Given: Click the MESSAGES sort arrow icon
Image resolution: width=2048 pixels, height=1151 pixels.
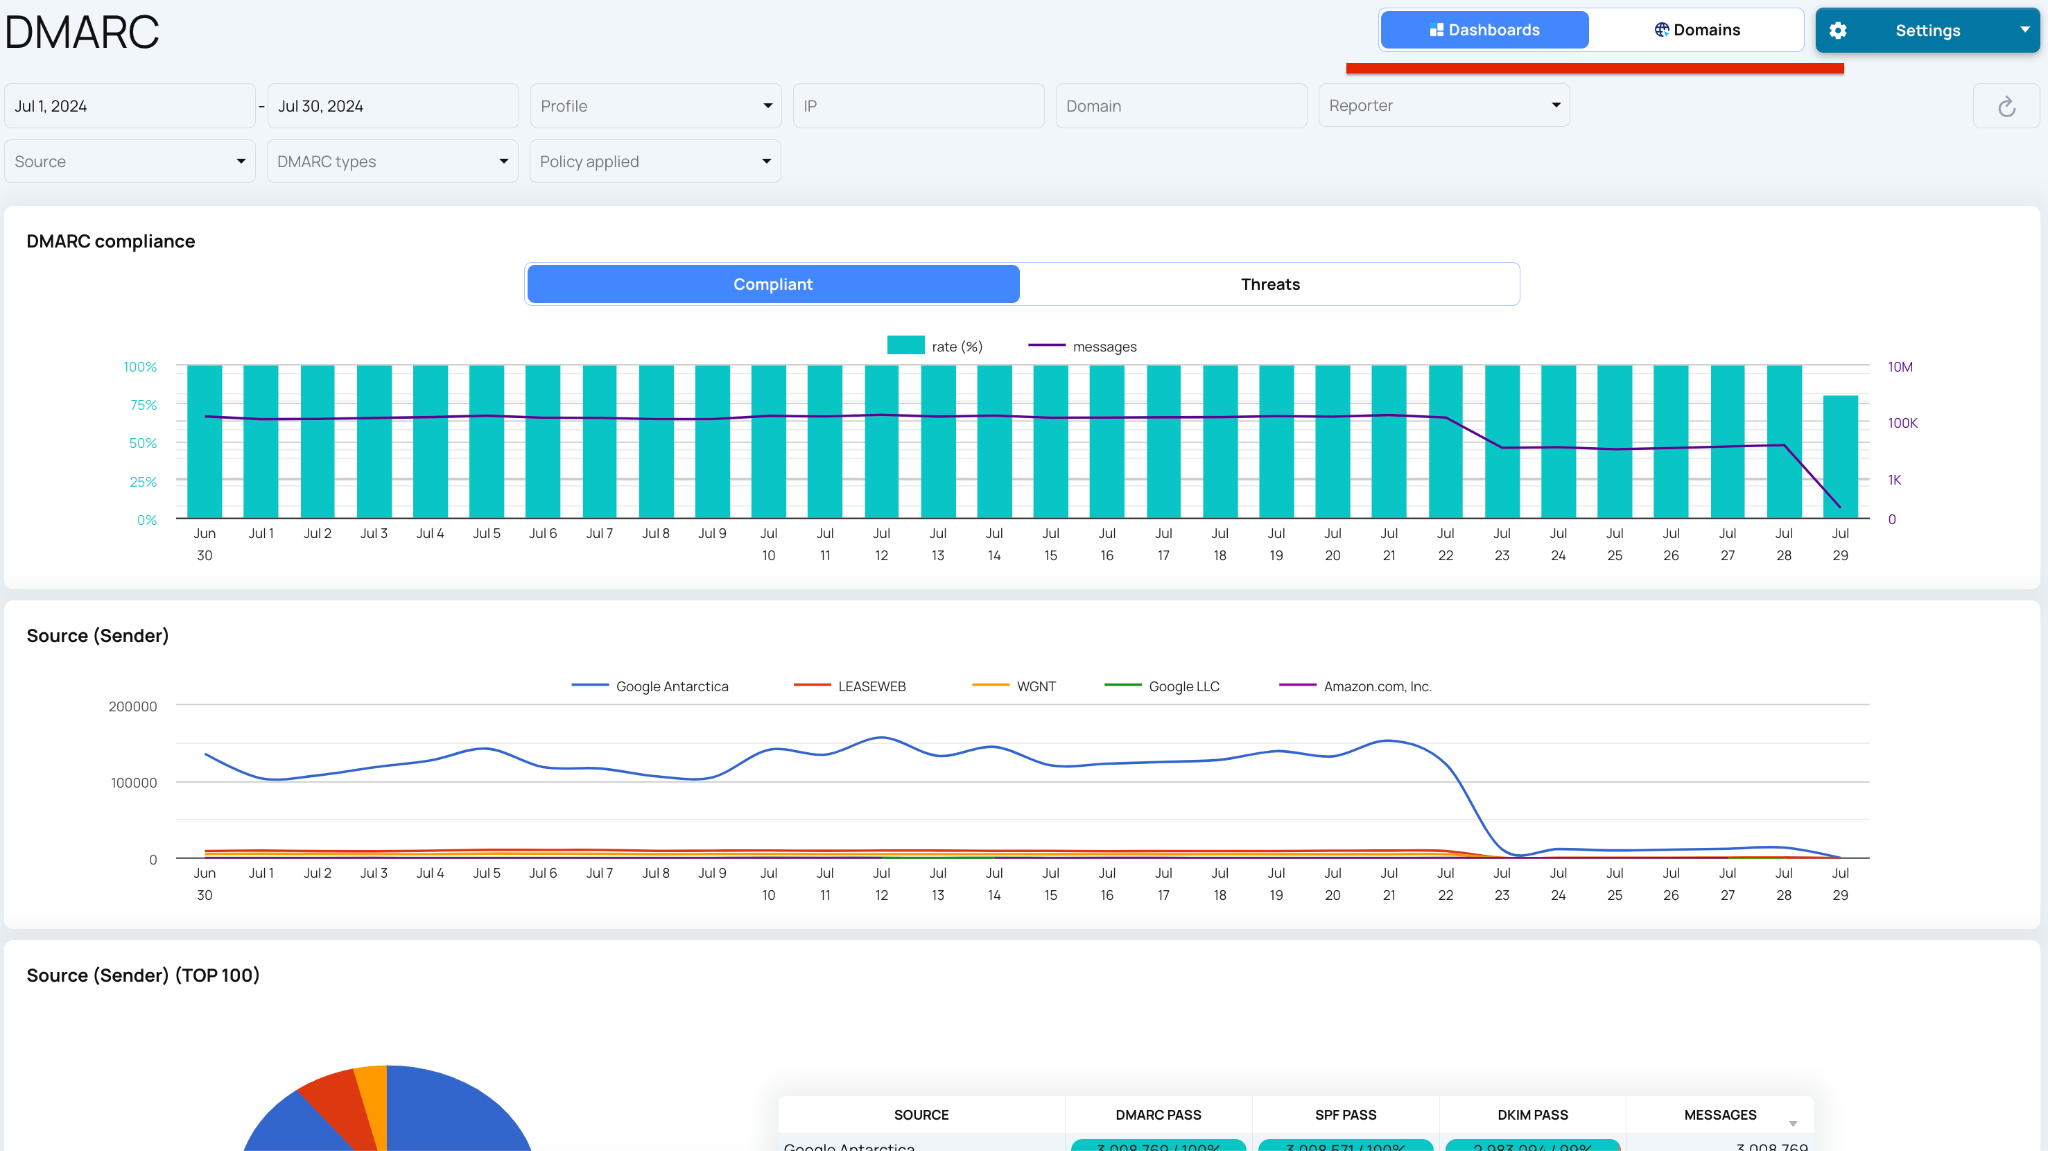Looking at the screenshot, I should 1793,1124.
